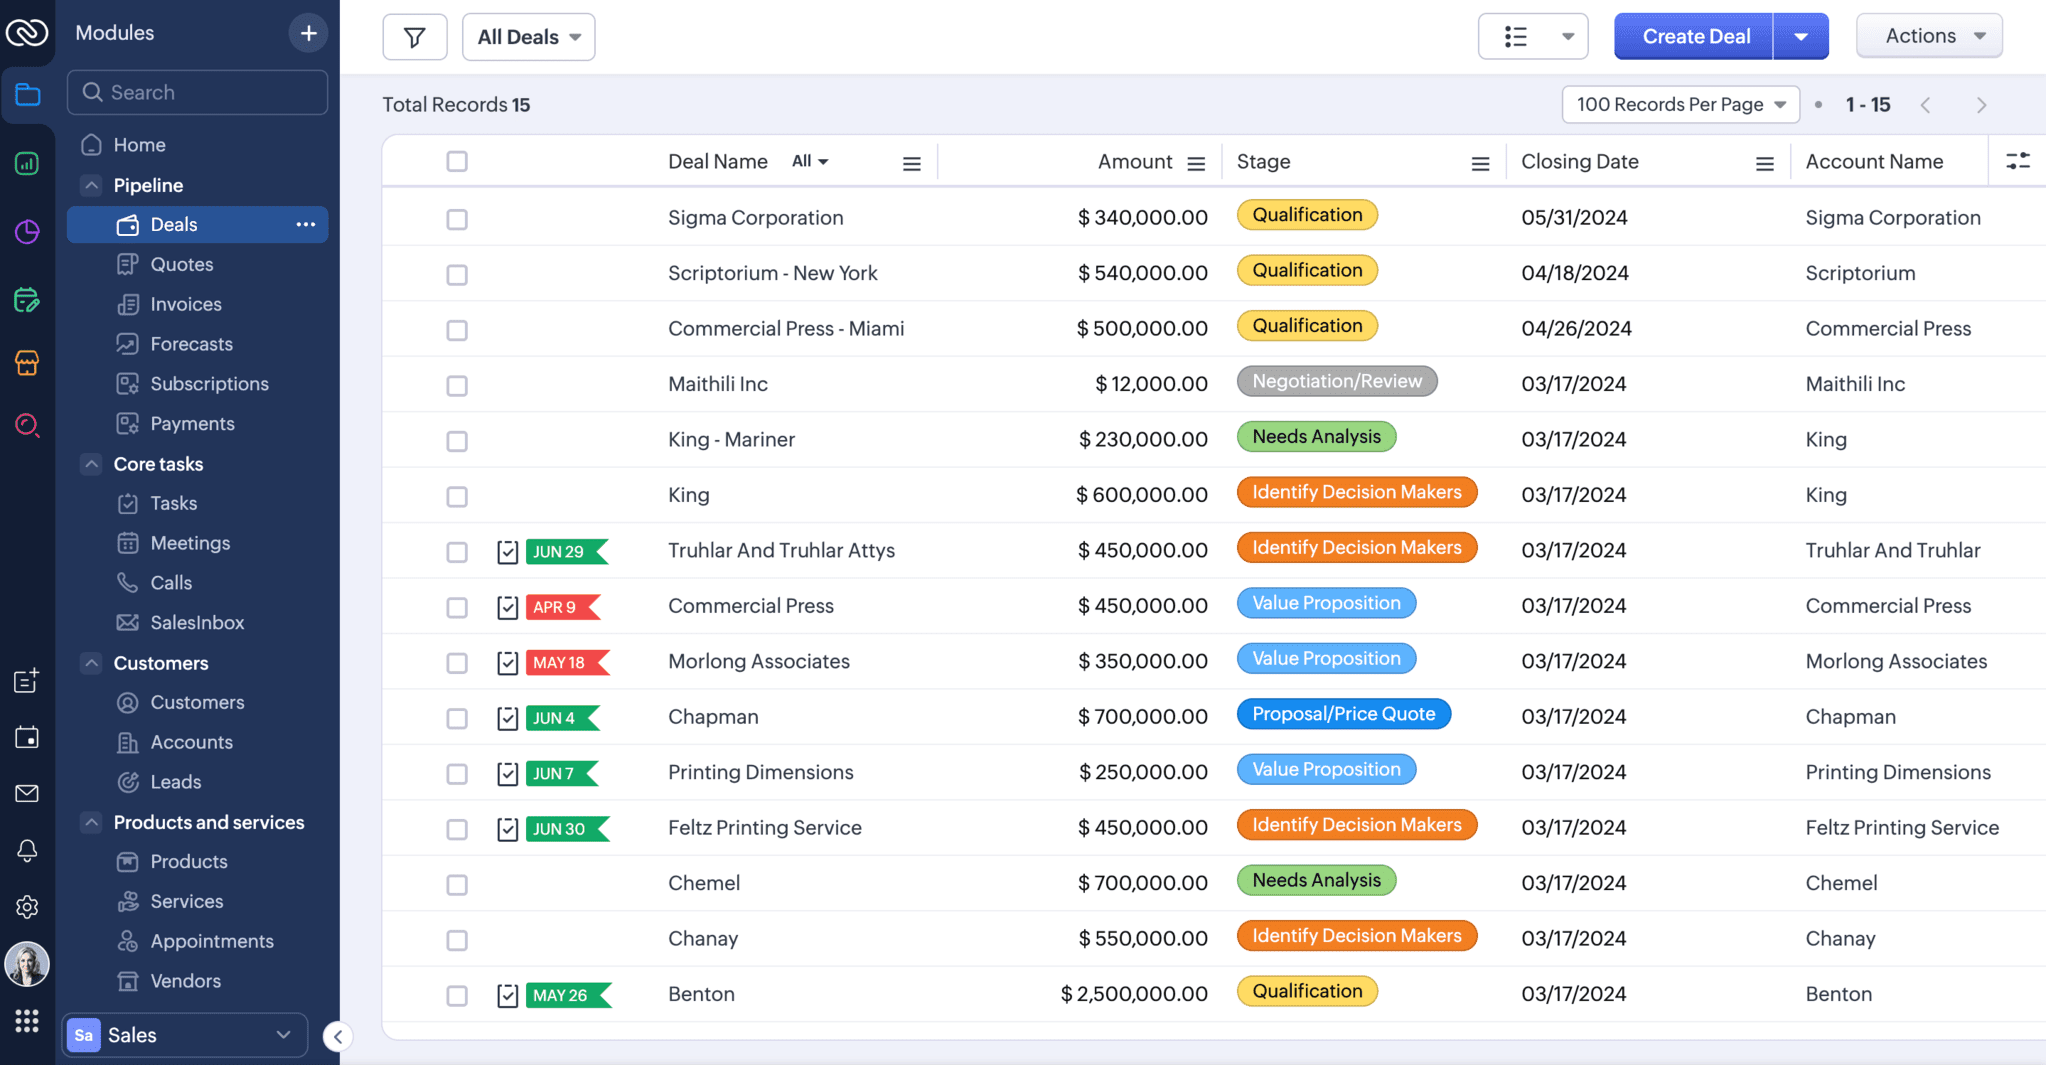Select the checkbox for Sigma Corporation row
Image resolution: width=2046 pixels, height=1065 pixels.
[457, 218]
